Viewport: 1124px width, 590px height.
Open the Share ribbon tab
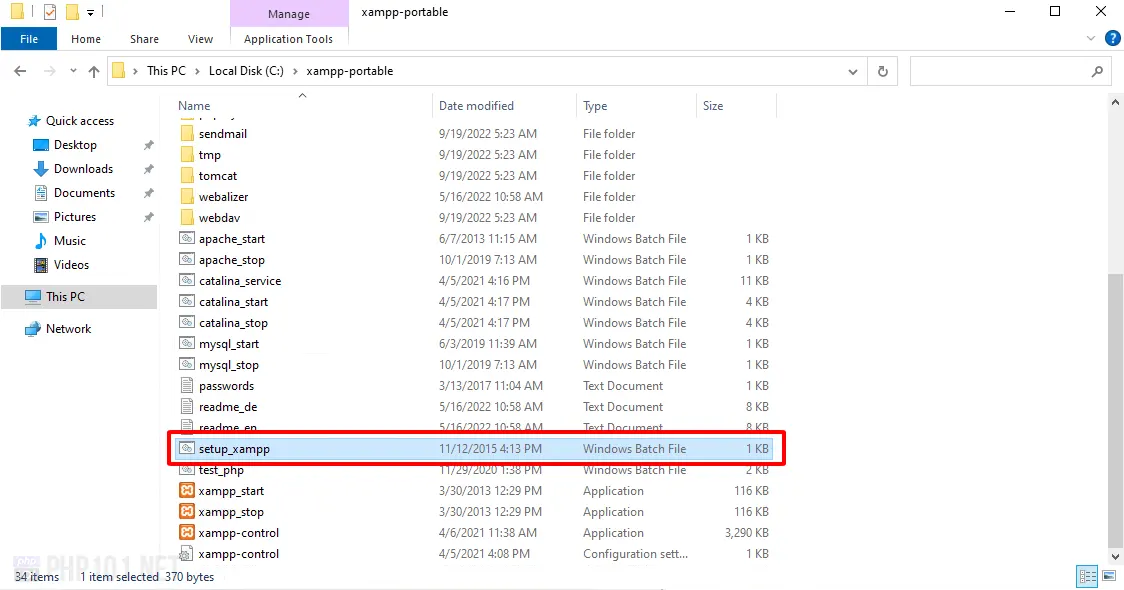point(144,39)
